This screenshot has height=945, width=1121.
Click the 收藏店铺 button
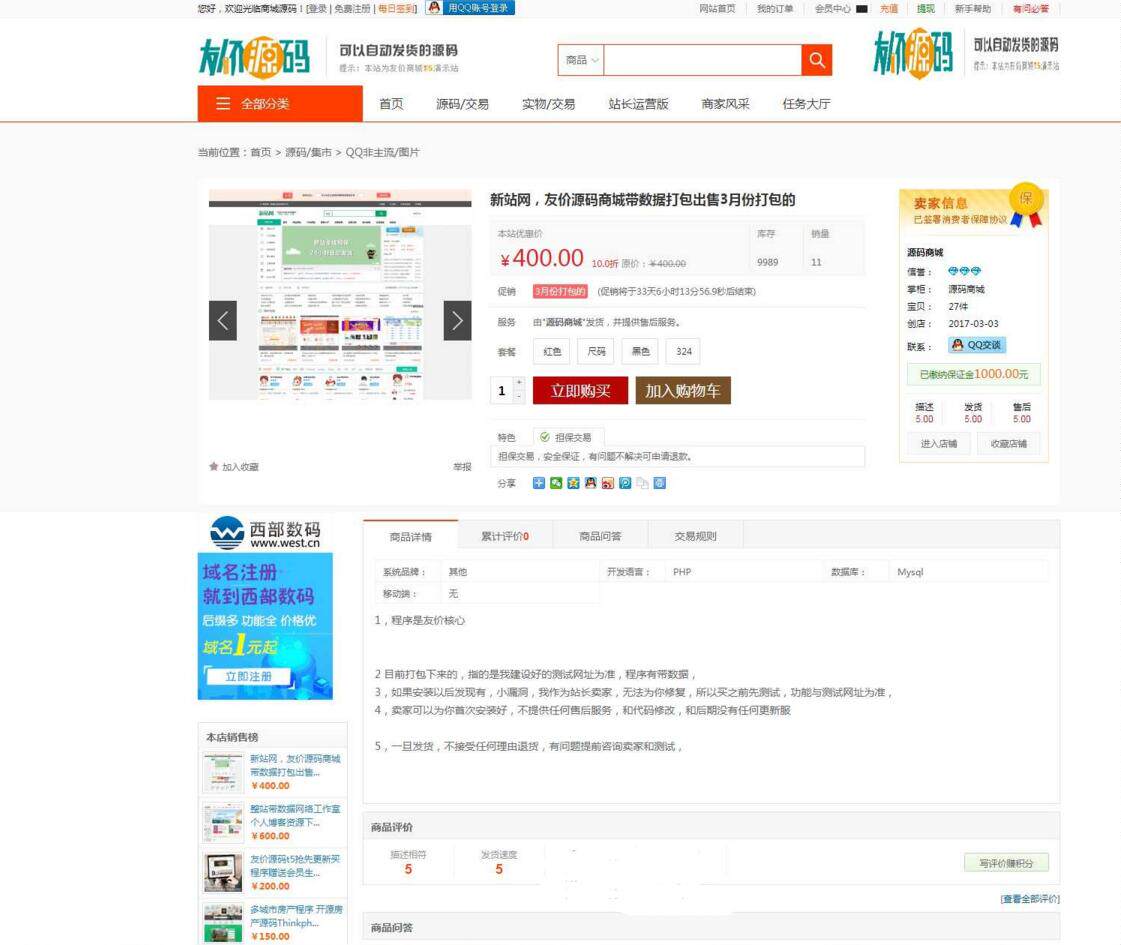click(1009, 443)
